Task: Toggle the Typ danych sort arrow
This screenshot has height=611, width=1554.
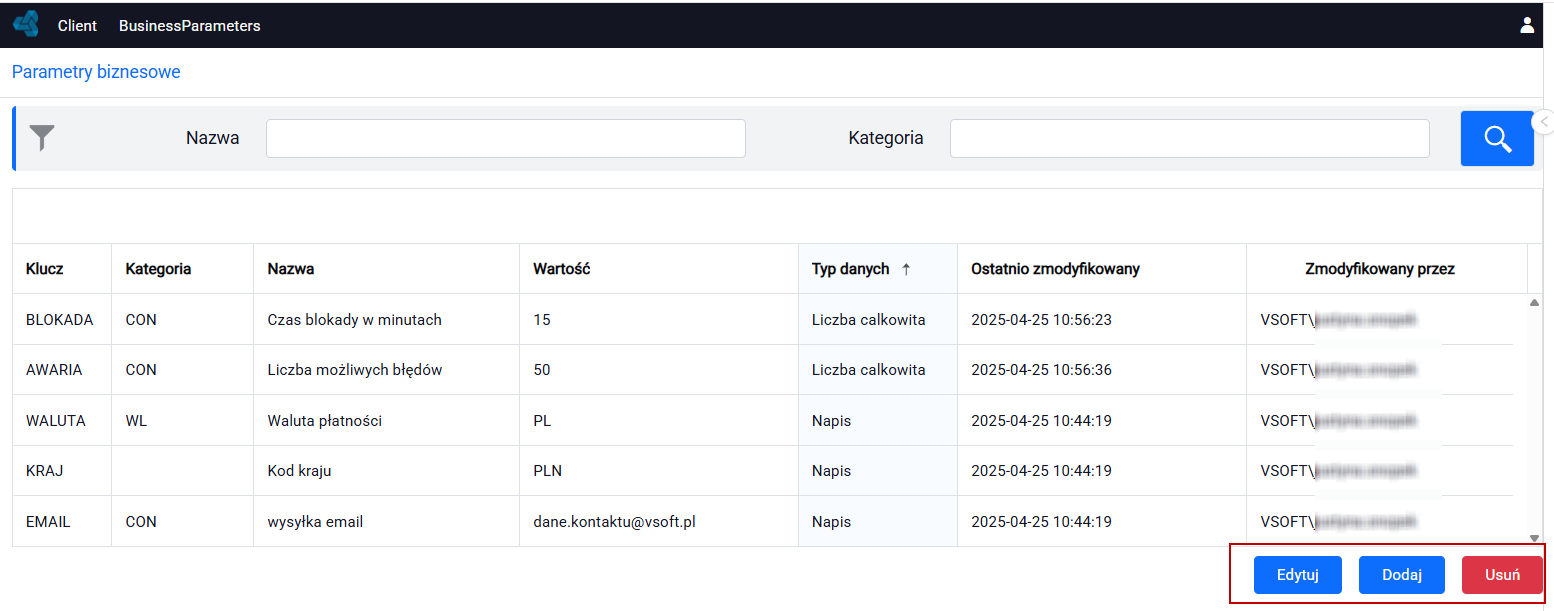Action: (906, 269)
